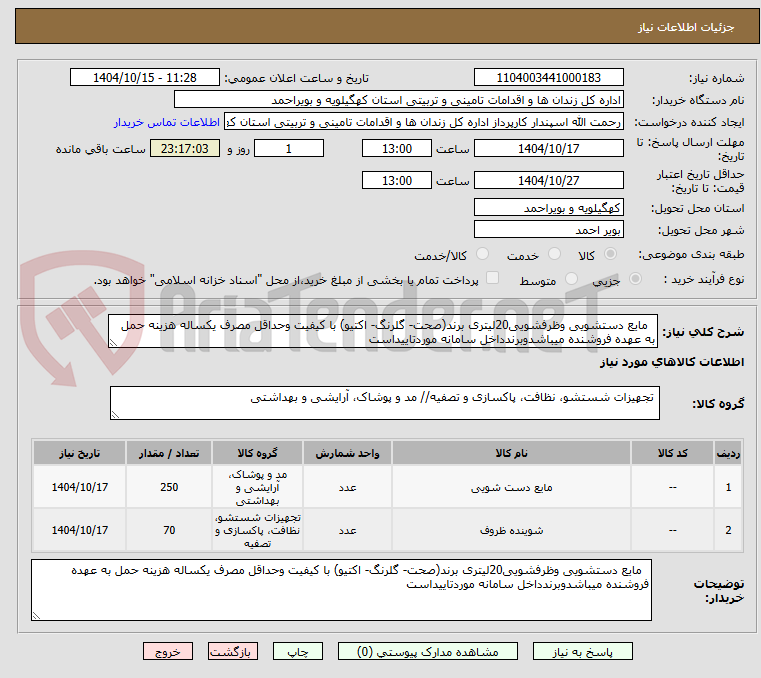Click the quantity cell 70
This screenshot has height=678, width=761.
169,530
